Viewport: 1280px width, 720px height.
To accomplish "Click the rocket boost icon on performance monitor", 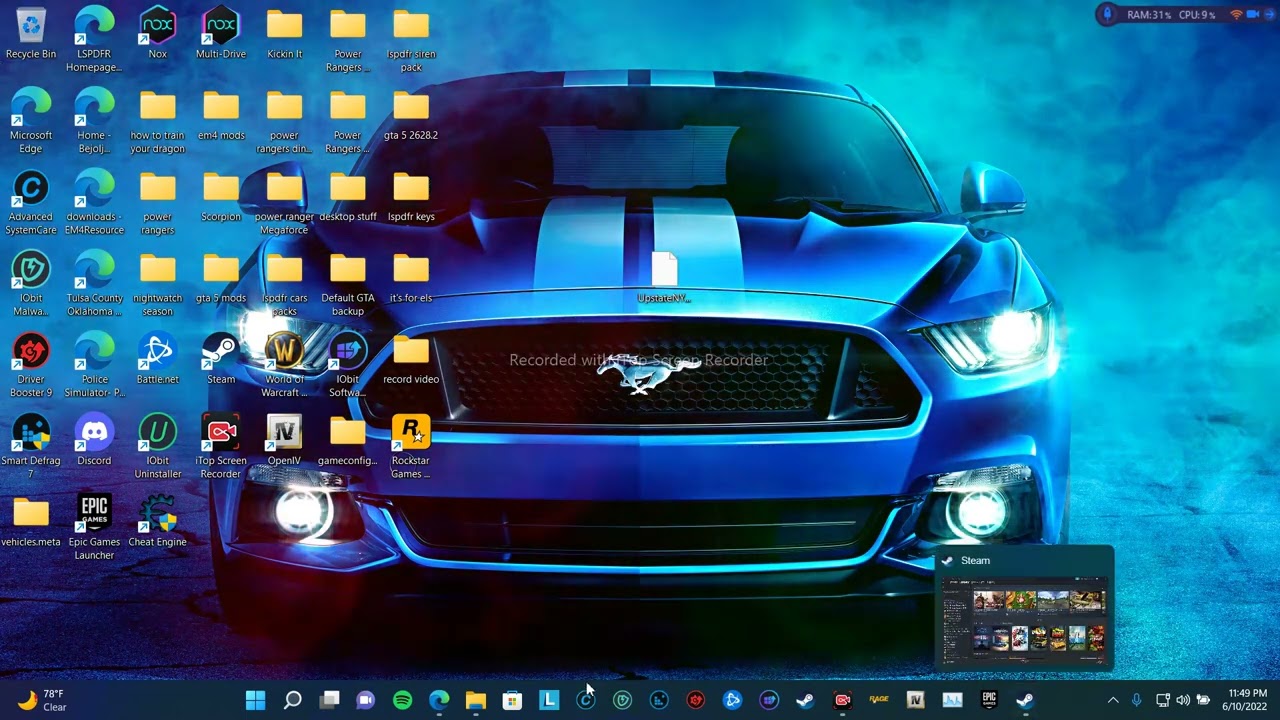I will click(x=1107, y=15).
